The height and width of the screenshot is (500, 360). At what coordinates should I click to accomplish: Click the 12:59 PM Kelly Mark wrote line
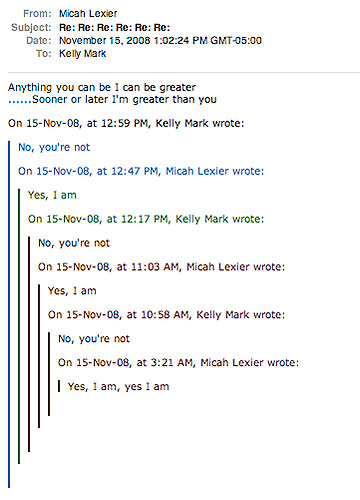[126, 123]
